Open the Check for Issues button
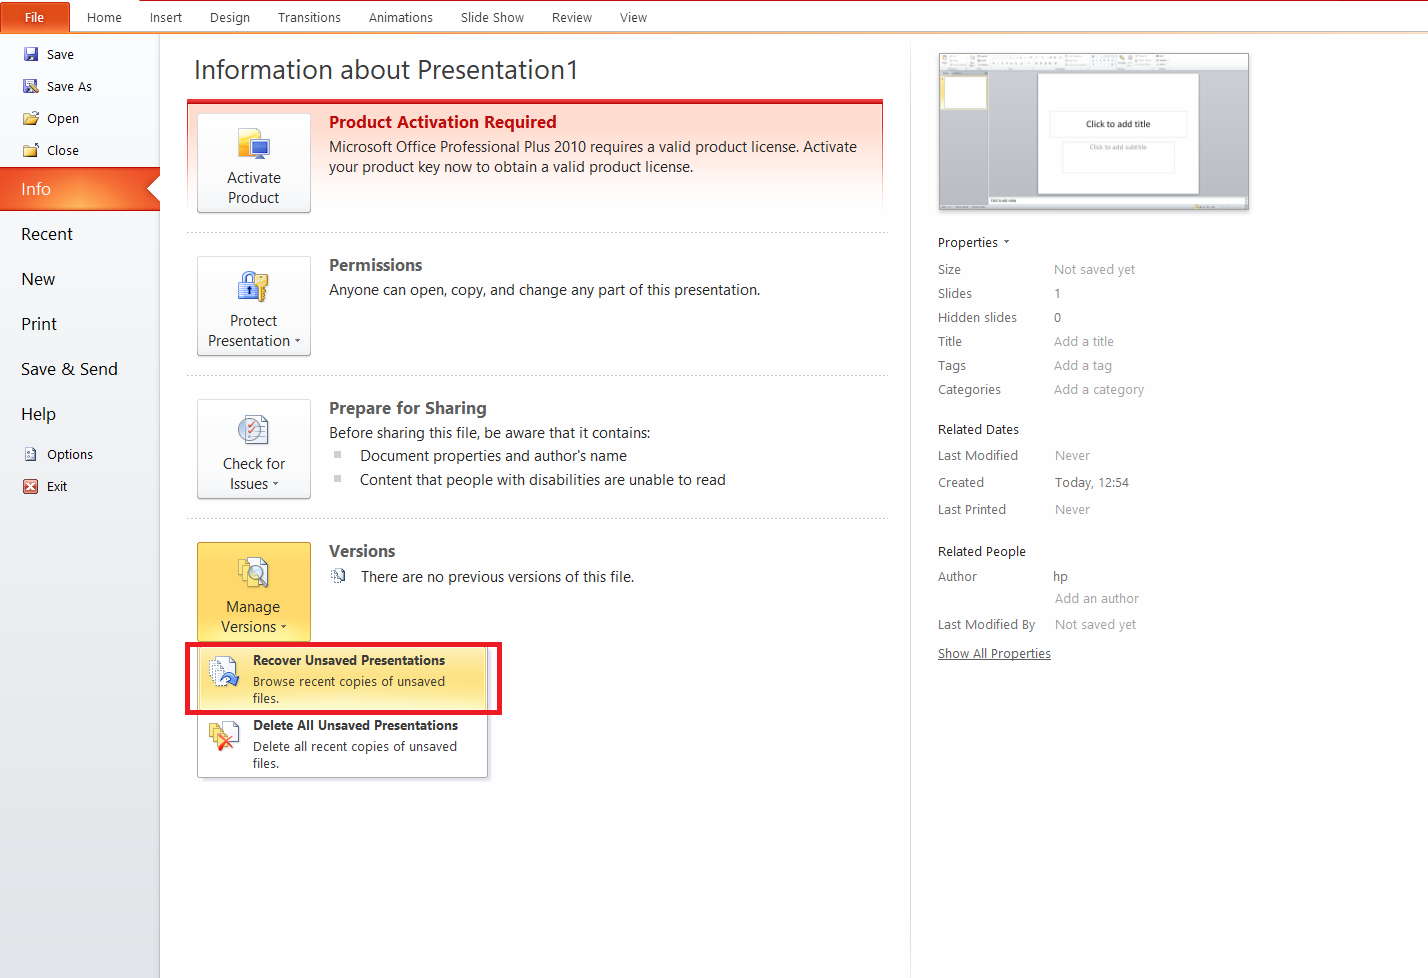 pyautogui.click(x=254, y=449)
